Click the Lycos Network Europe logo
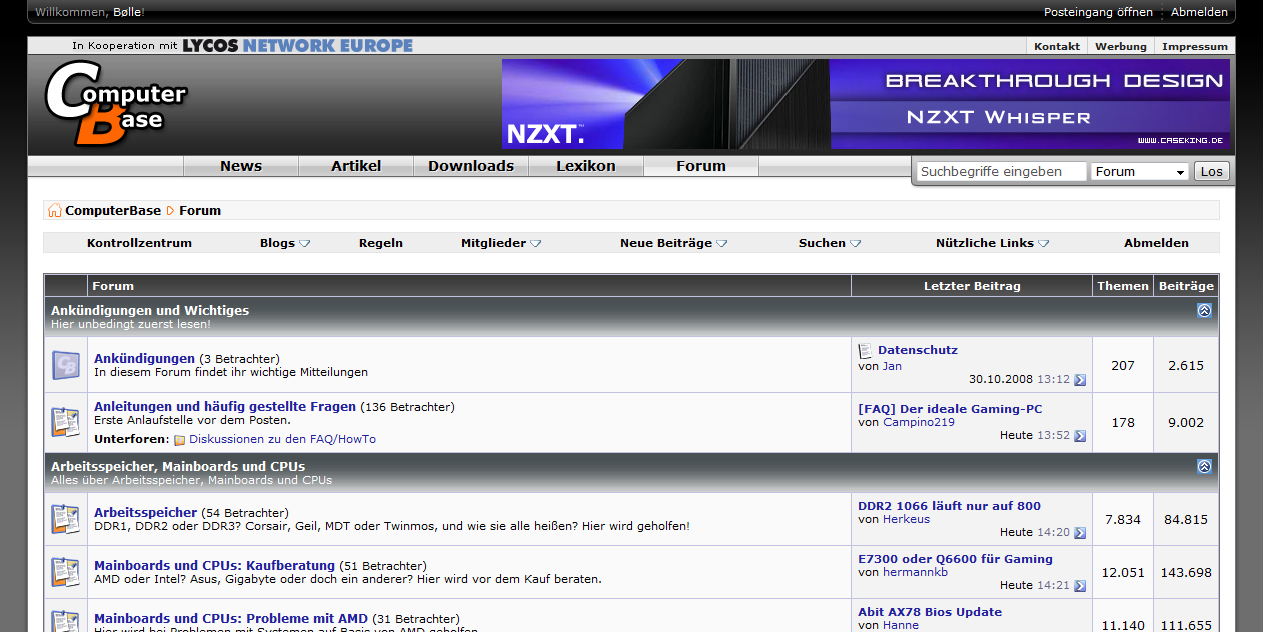 click(297, 46)
